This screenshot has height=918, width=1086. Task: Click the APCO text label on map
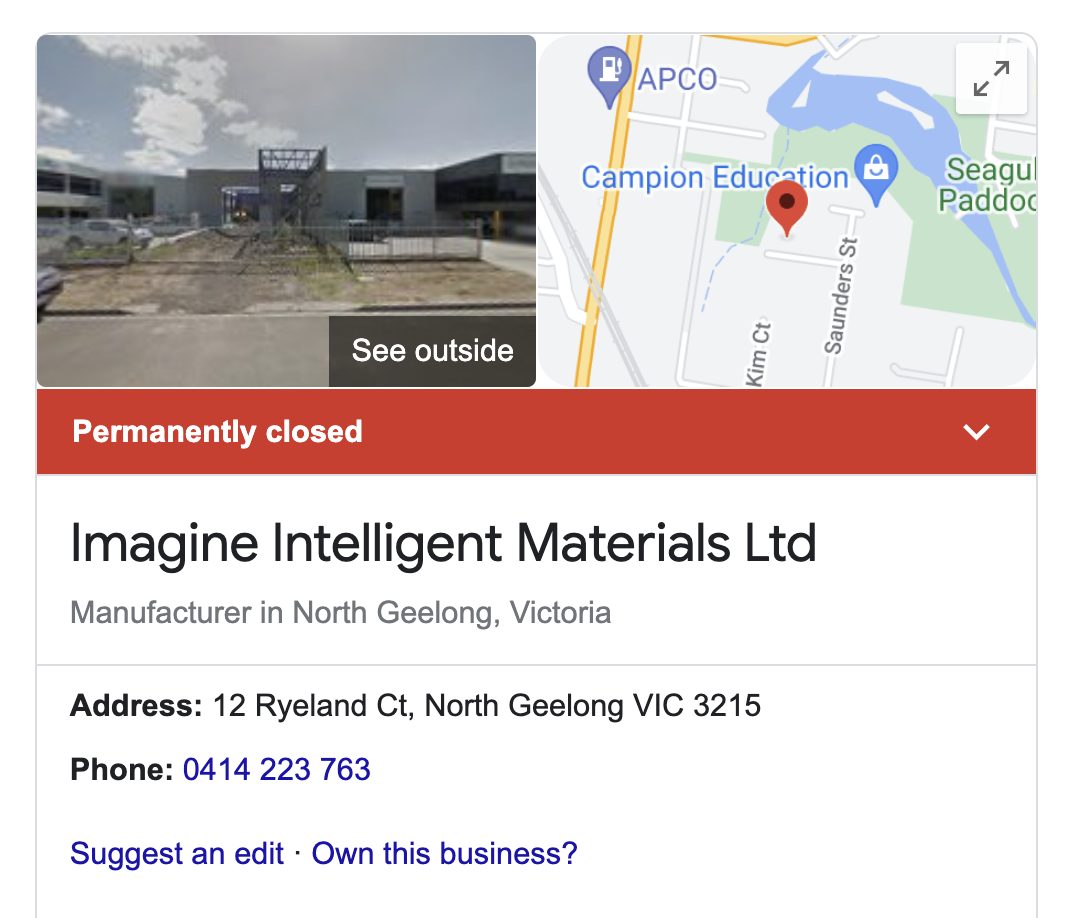click(x=677, y=80)
